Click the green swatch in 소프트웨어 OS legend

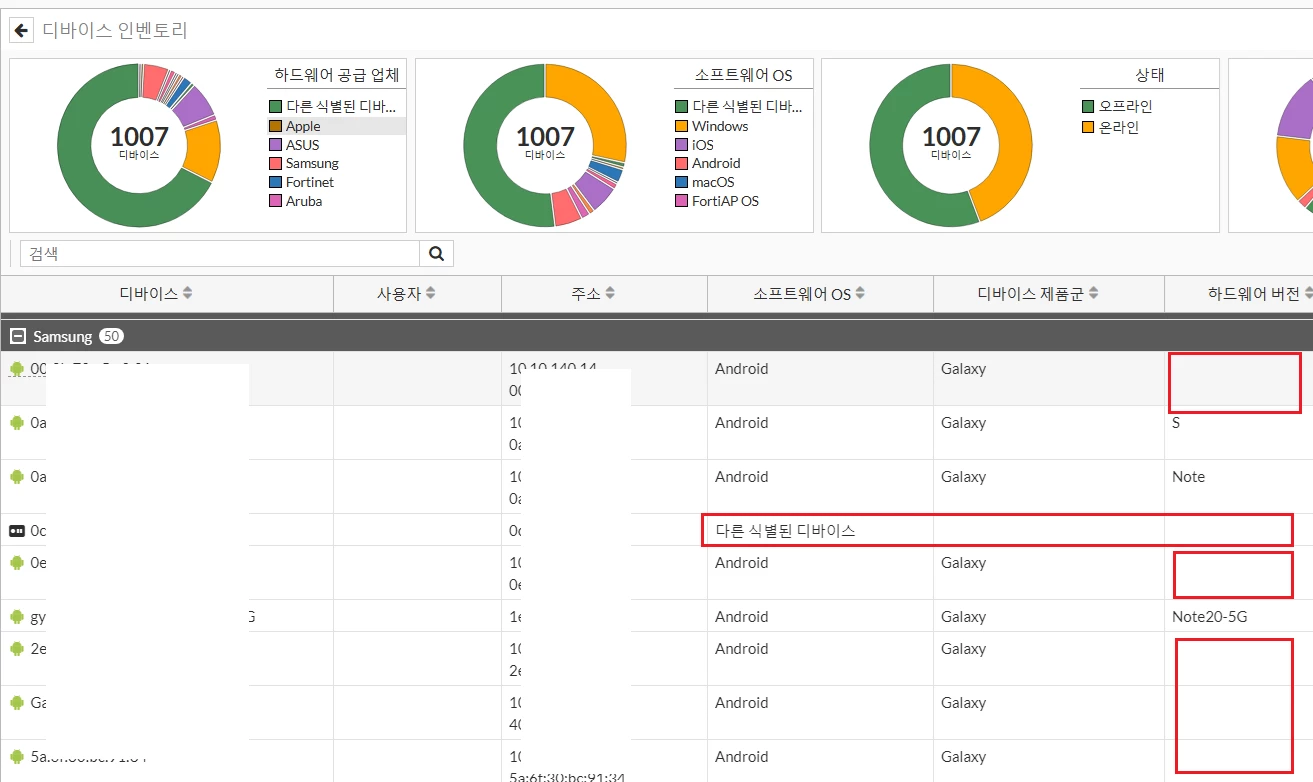681,107
